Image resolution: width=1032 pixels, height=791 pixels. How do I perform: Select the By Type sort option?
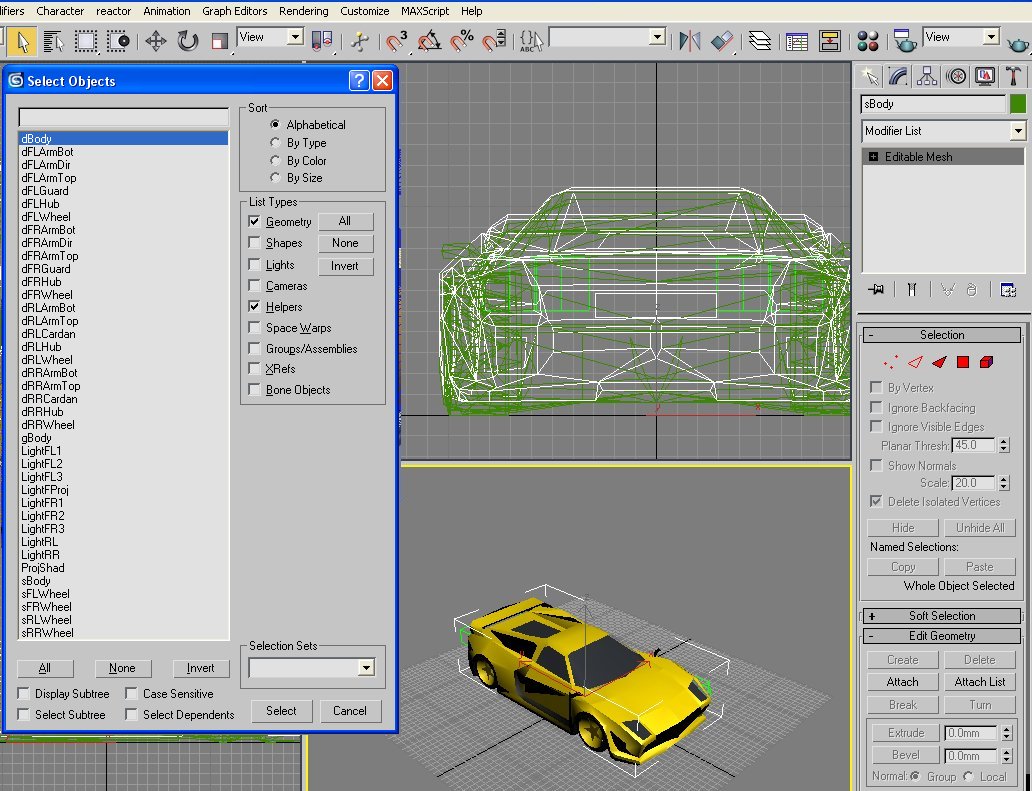pos(275,143)
